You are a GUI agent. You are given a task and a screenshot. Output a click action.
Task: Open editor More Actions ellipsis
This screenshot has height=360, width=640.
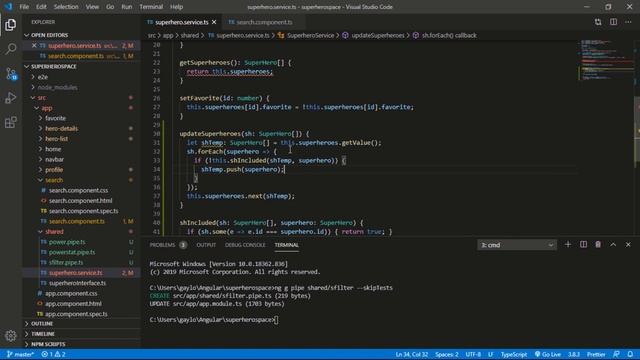click(x=628, y=22)
